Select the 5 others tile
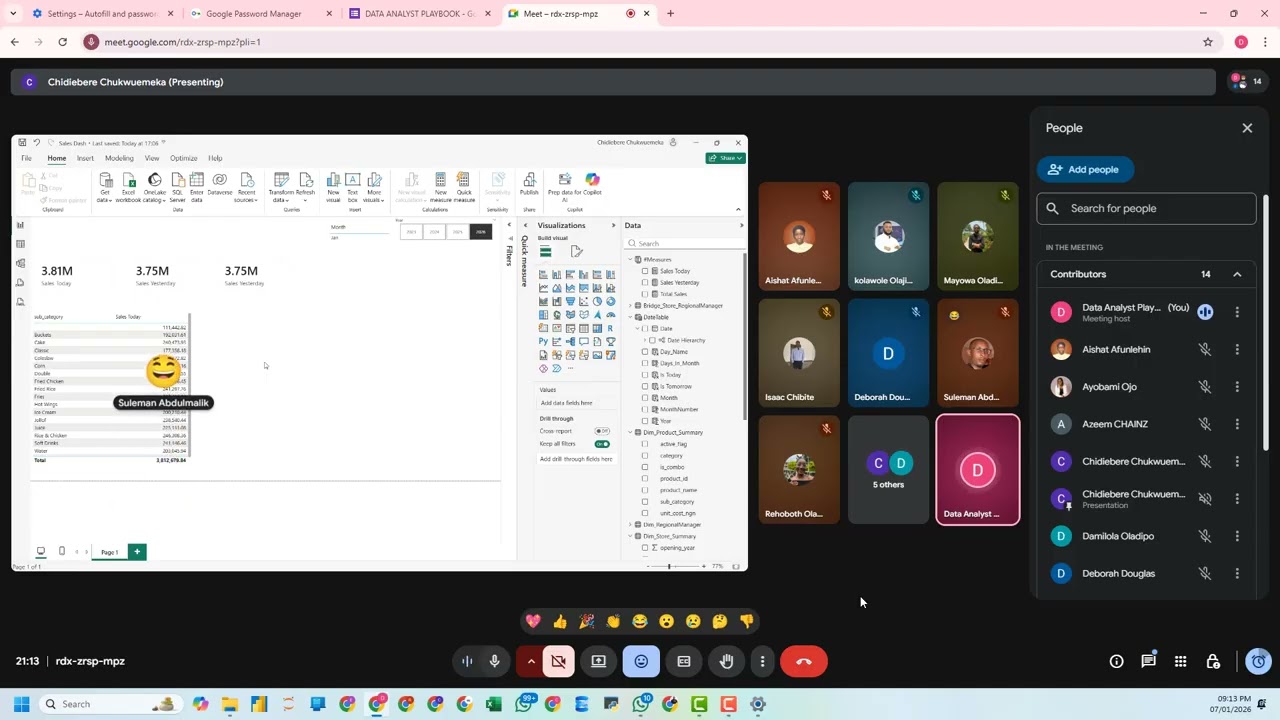 coord(888,470)
